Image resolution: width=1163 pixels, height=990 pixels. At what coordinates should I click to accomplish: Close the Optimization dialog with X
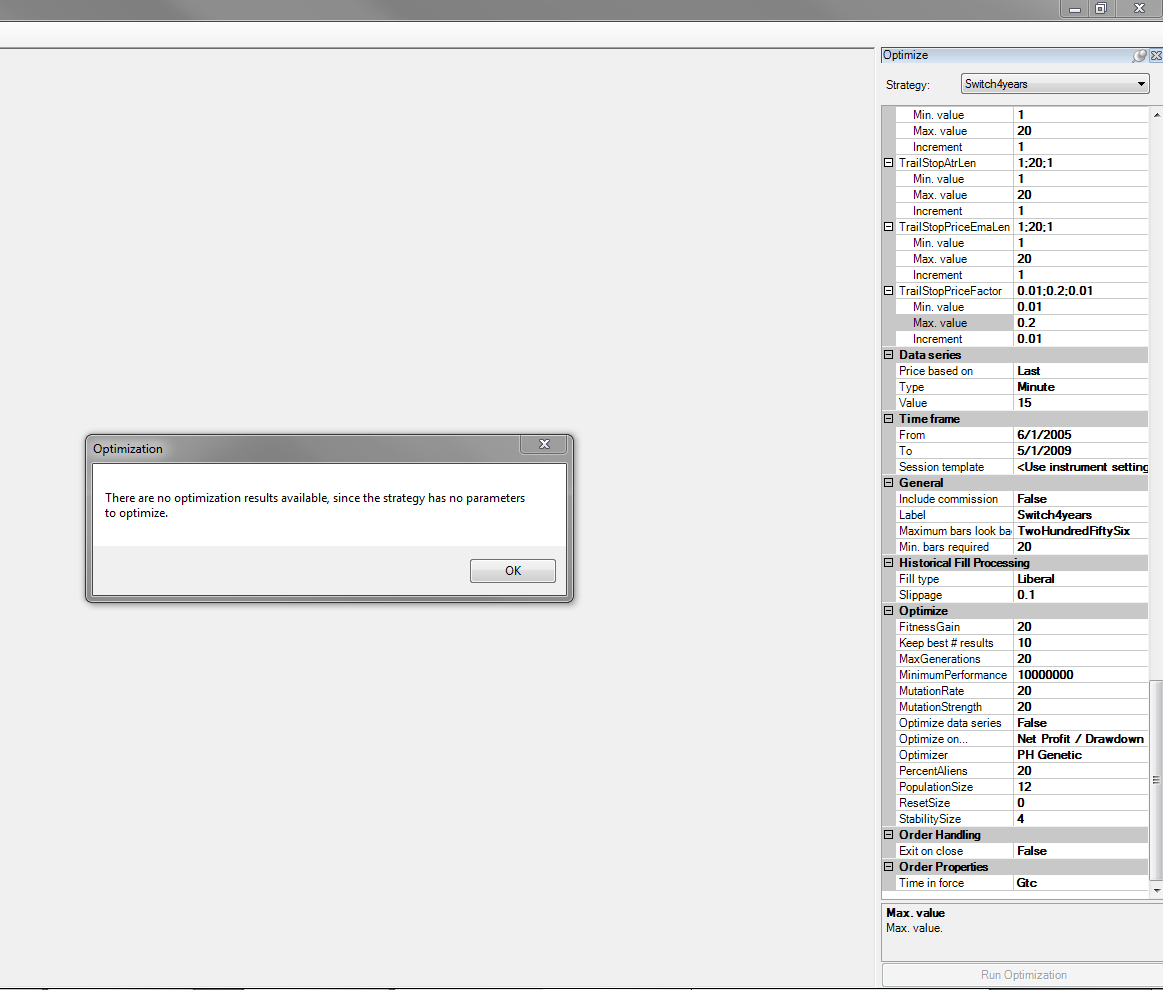point(544,444)
